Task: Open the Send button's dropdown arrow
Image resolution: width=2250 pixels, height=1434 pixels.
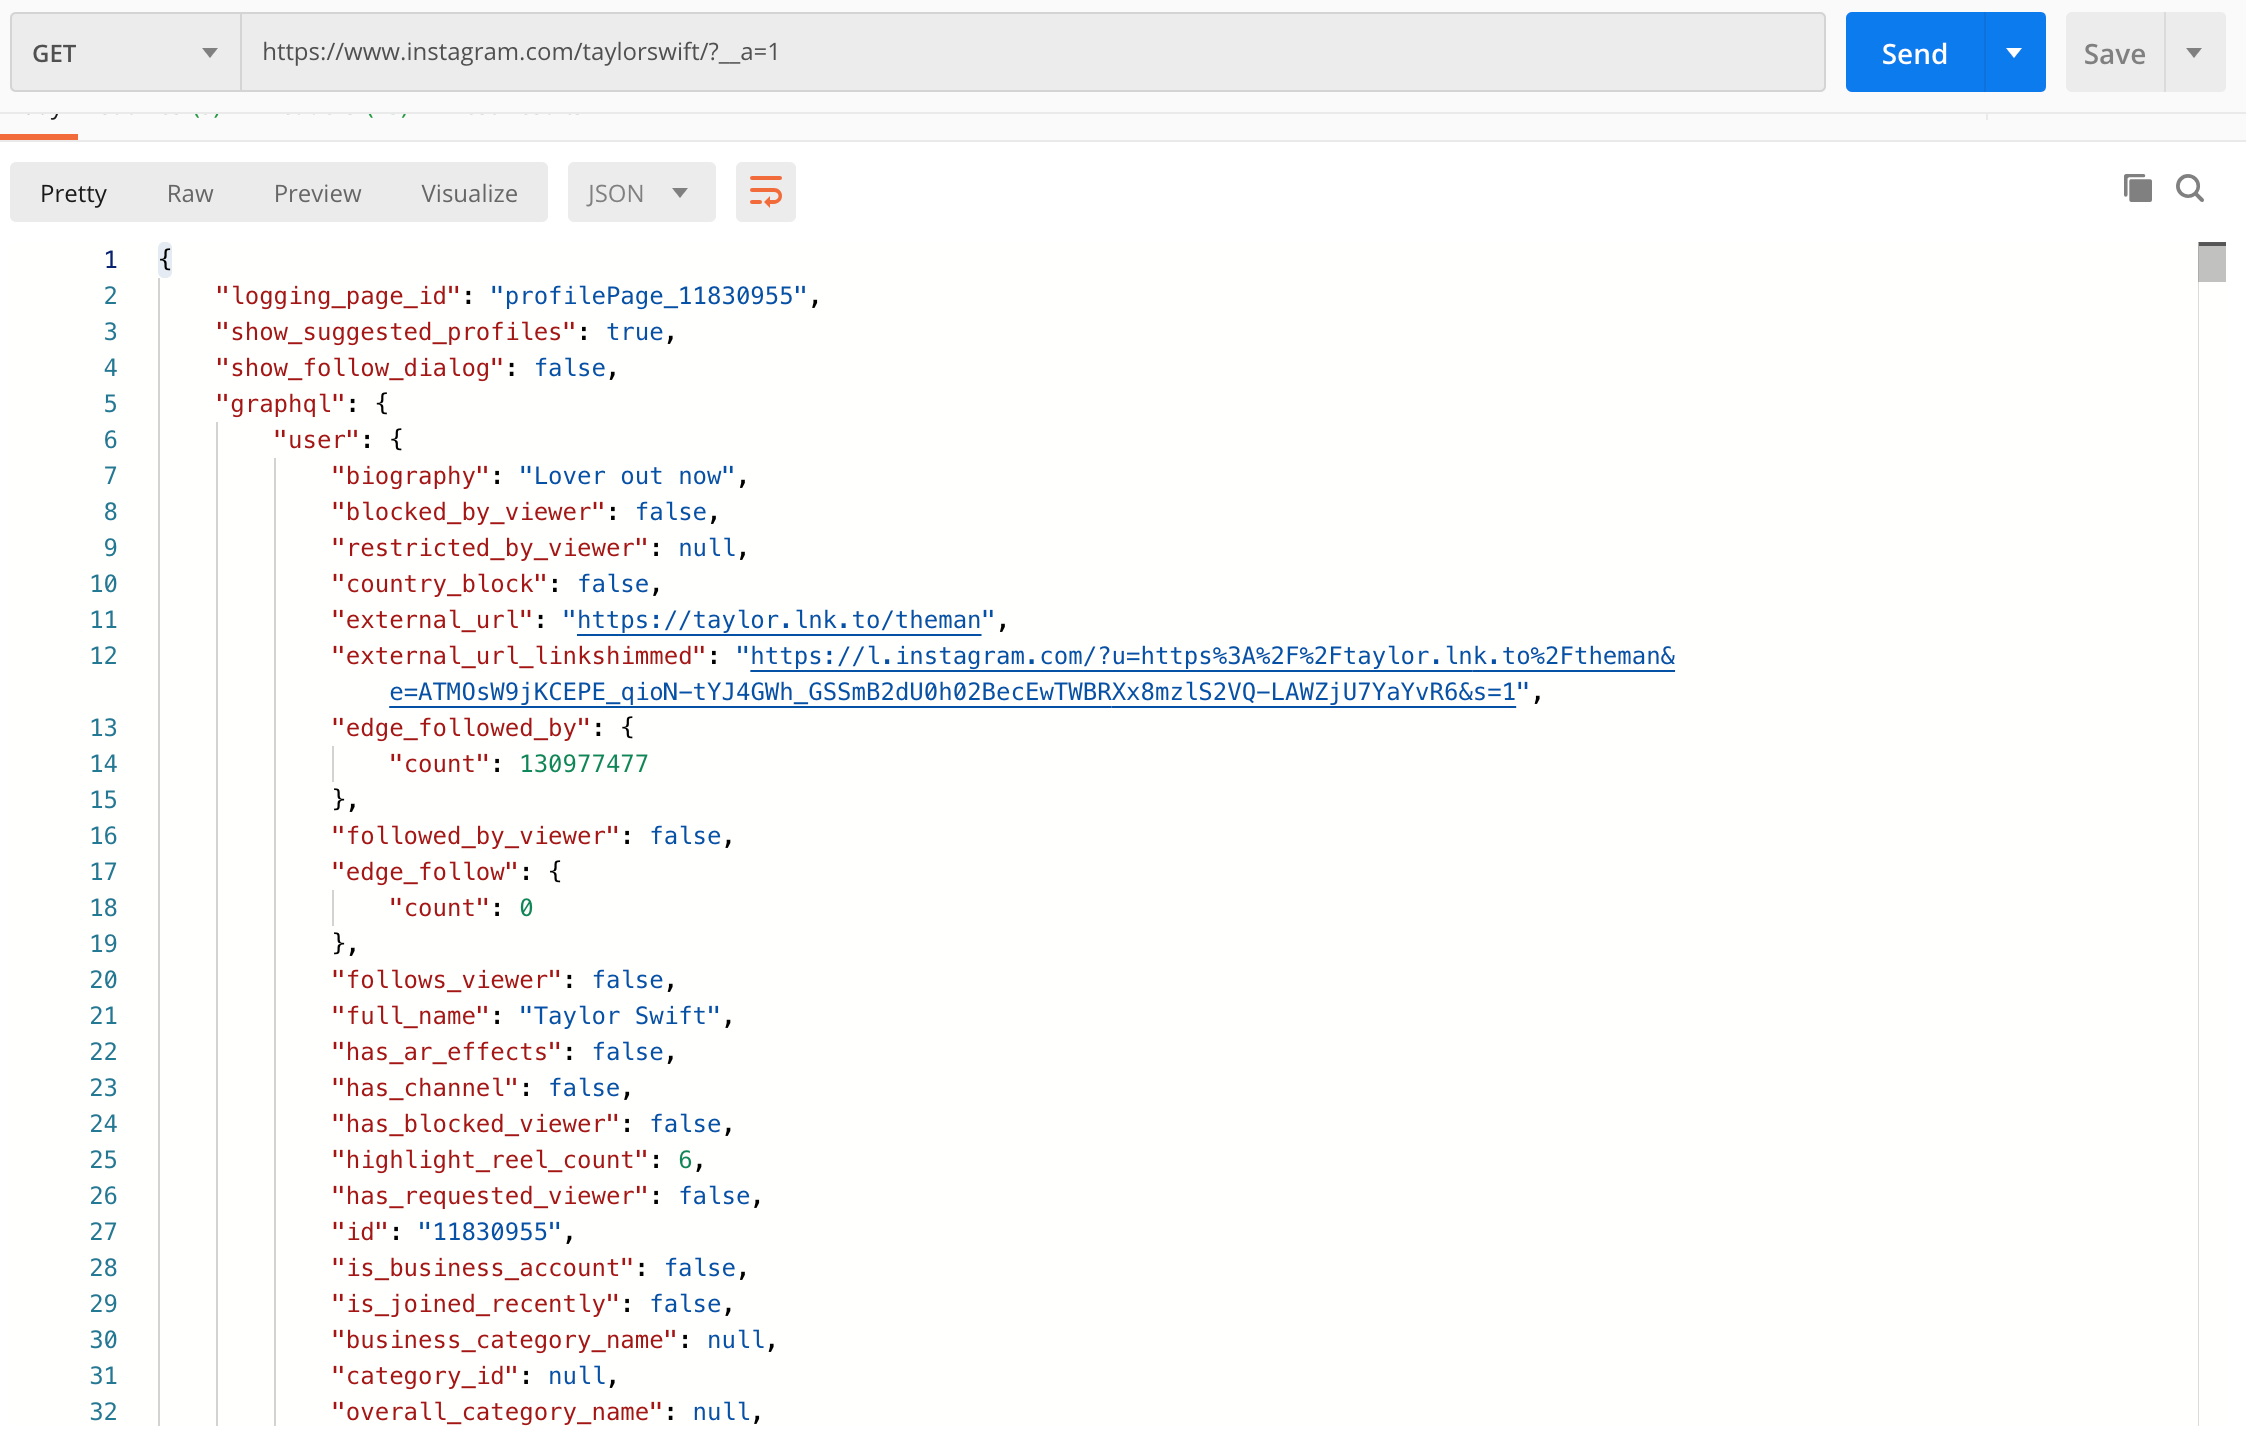Action: coord(2013,52)
